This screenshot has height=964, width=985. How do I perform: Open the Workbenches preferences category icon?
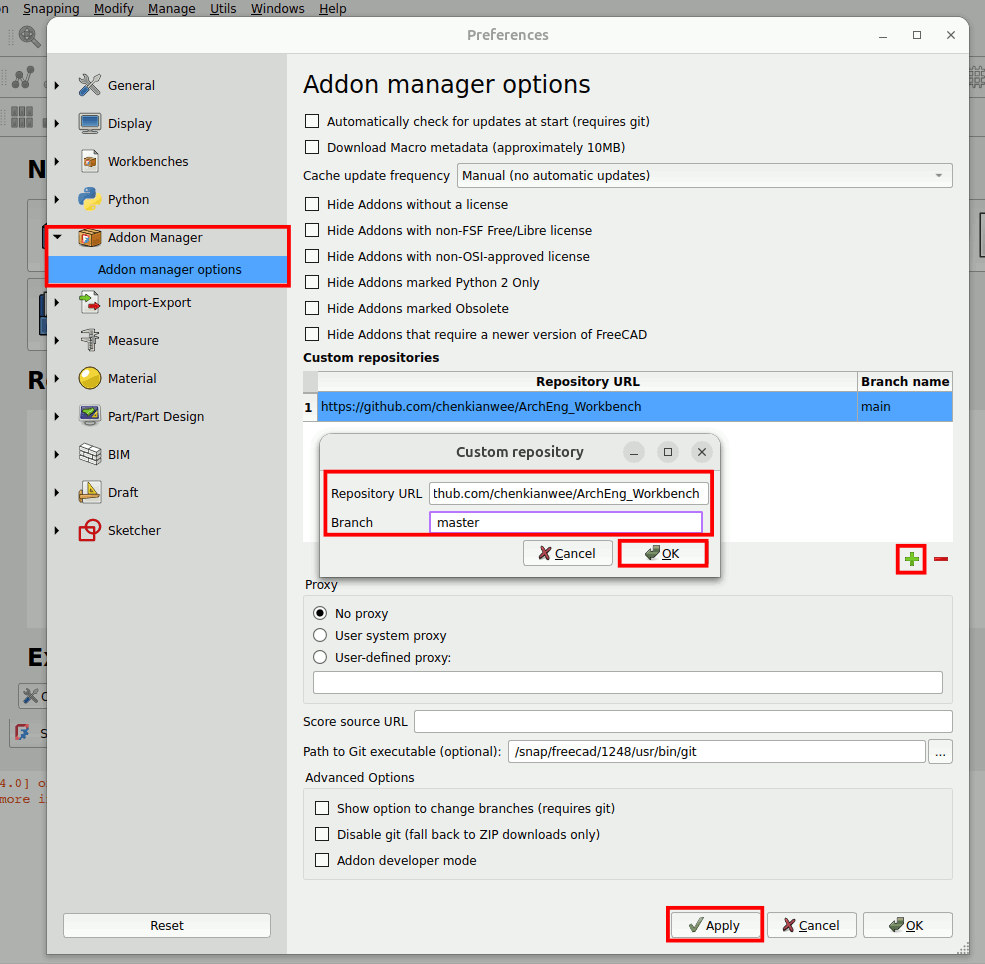click(x=90, y=161)
